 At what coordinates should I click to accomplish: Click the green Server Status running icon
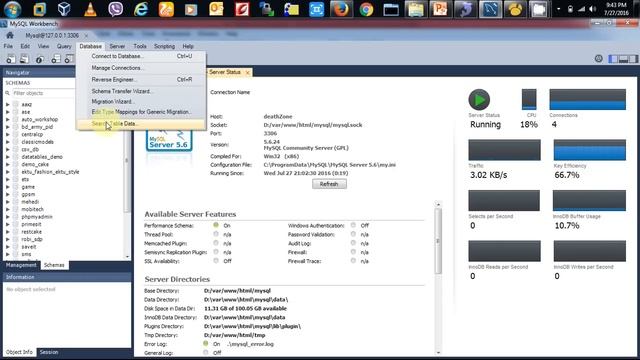click(x=479, y=99)
